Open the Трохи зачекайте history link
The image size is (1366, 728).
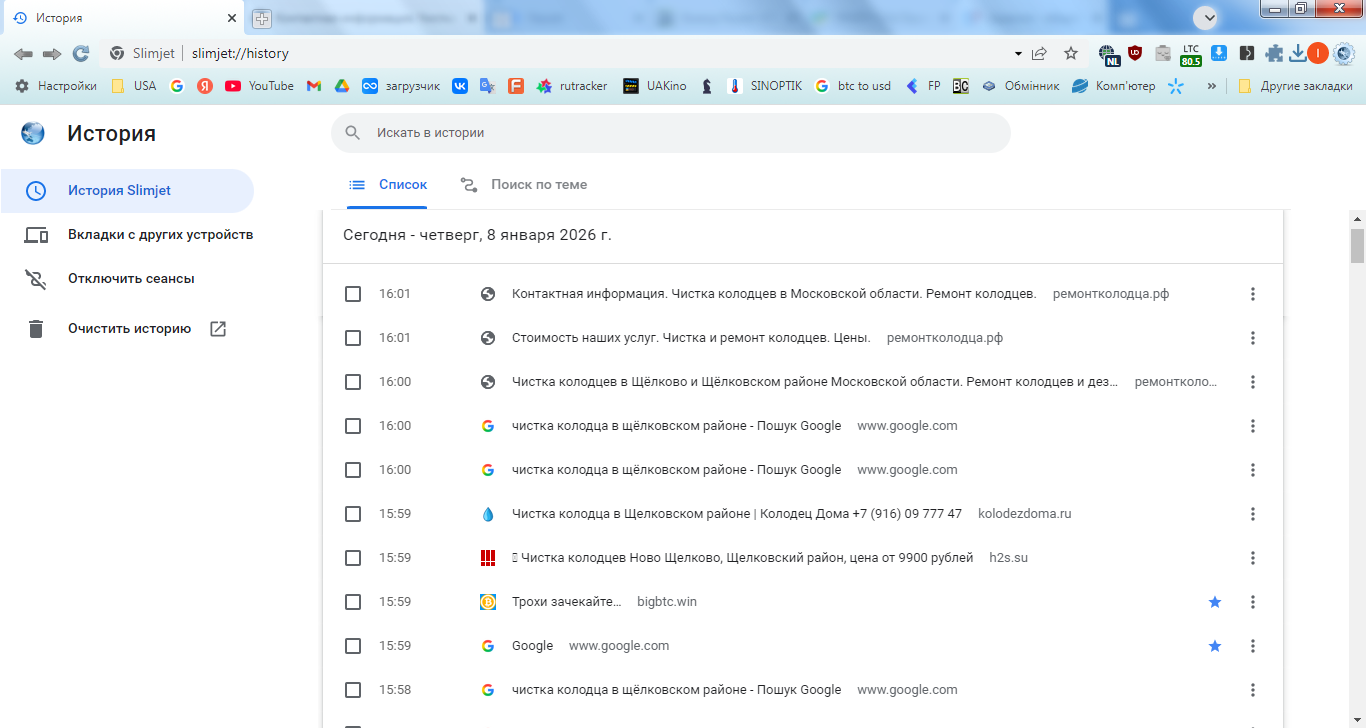pyautogui.click(x=566, y=602)
